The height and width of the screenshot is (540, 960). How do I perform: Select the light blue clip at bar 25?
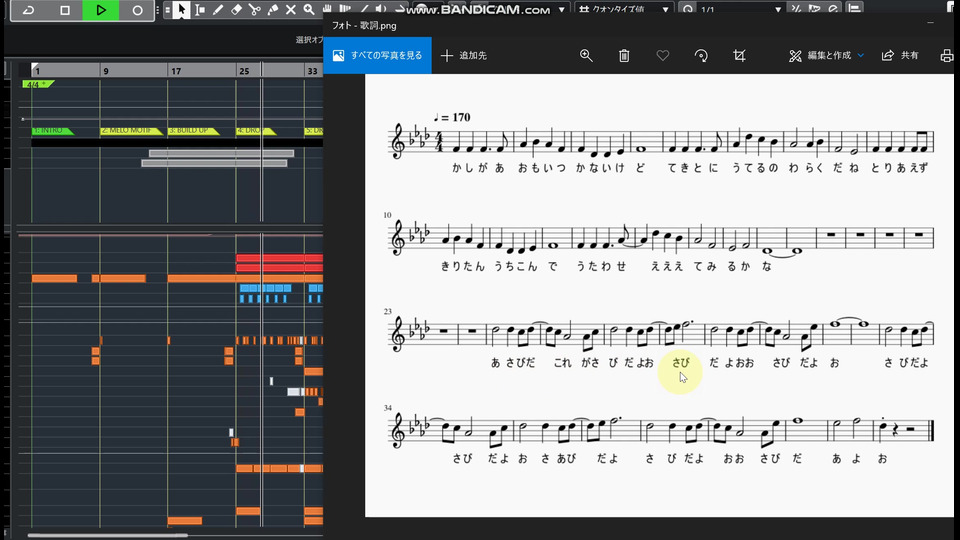tap(266, 288)
